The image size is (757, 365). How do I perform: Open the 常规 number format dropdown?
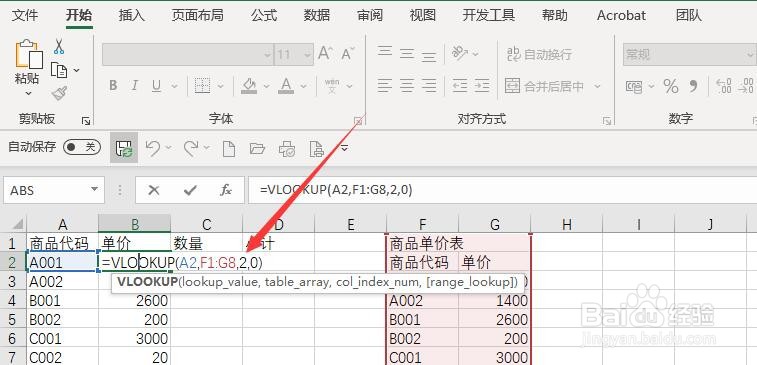750,55
